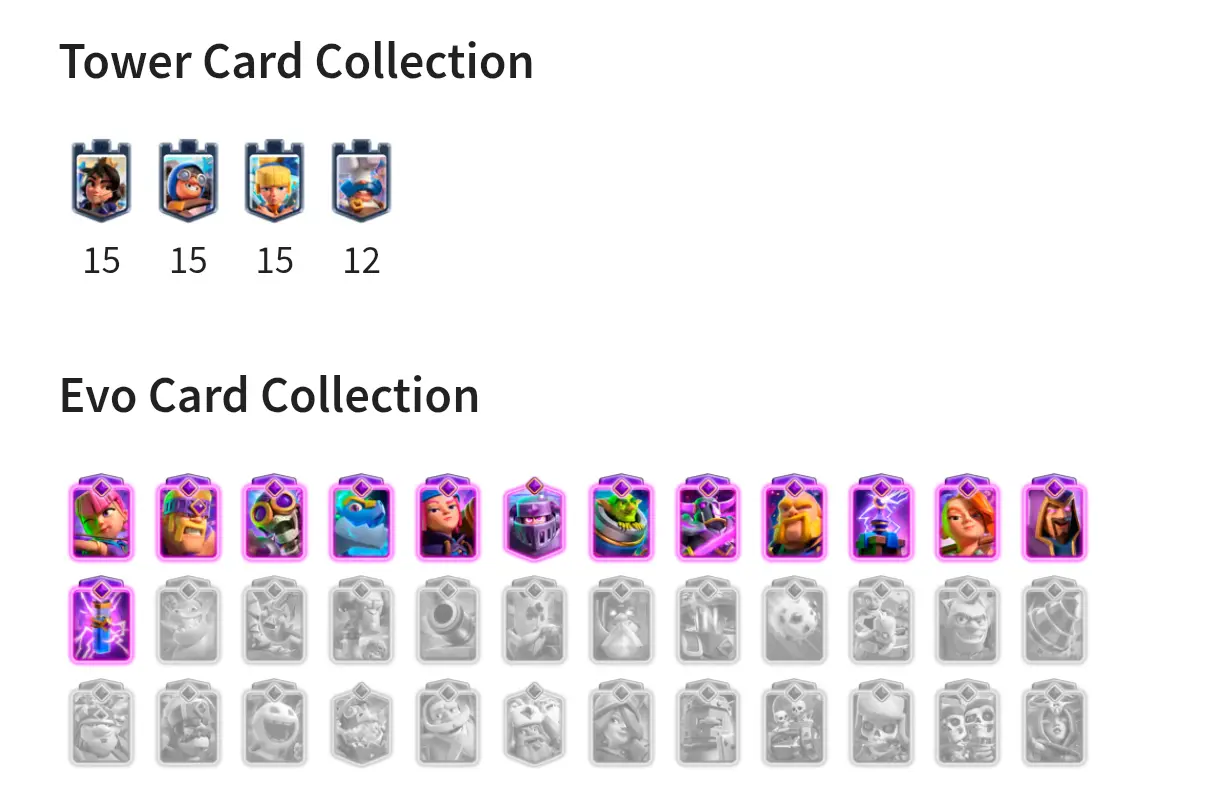Screen dimensions: 1220x801
Task: Select the evolved Archers card
Action: (x=102, y=518)
